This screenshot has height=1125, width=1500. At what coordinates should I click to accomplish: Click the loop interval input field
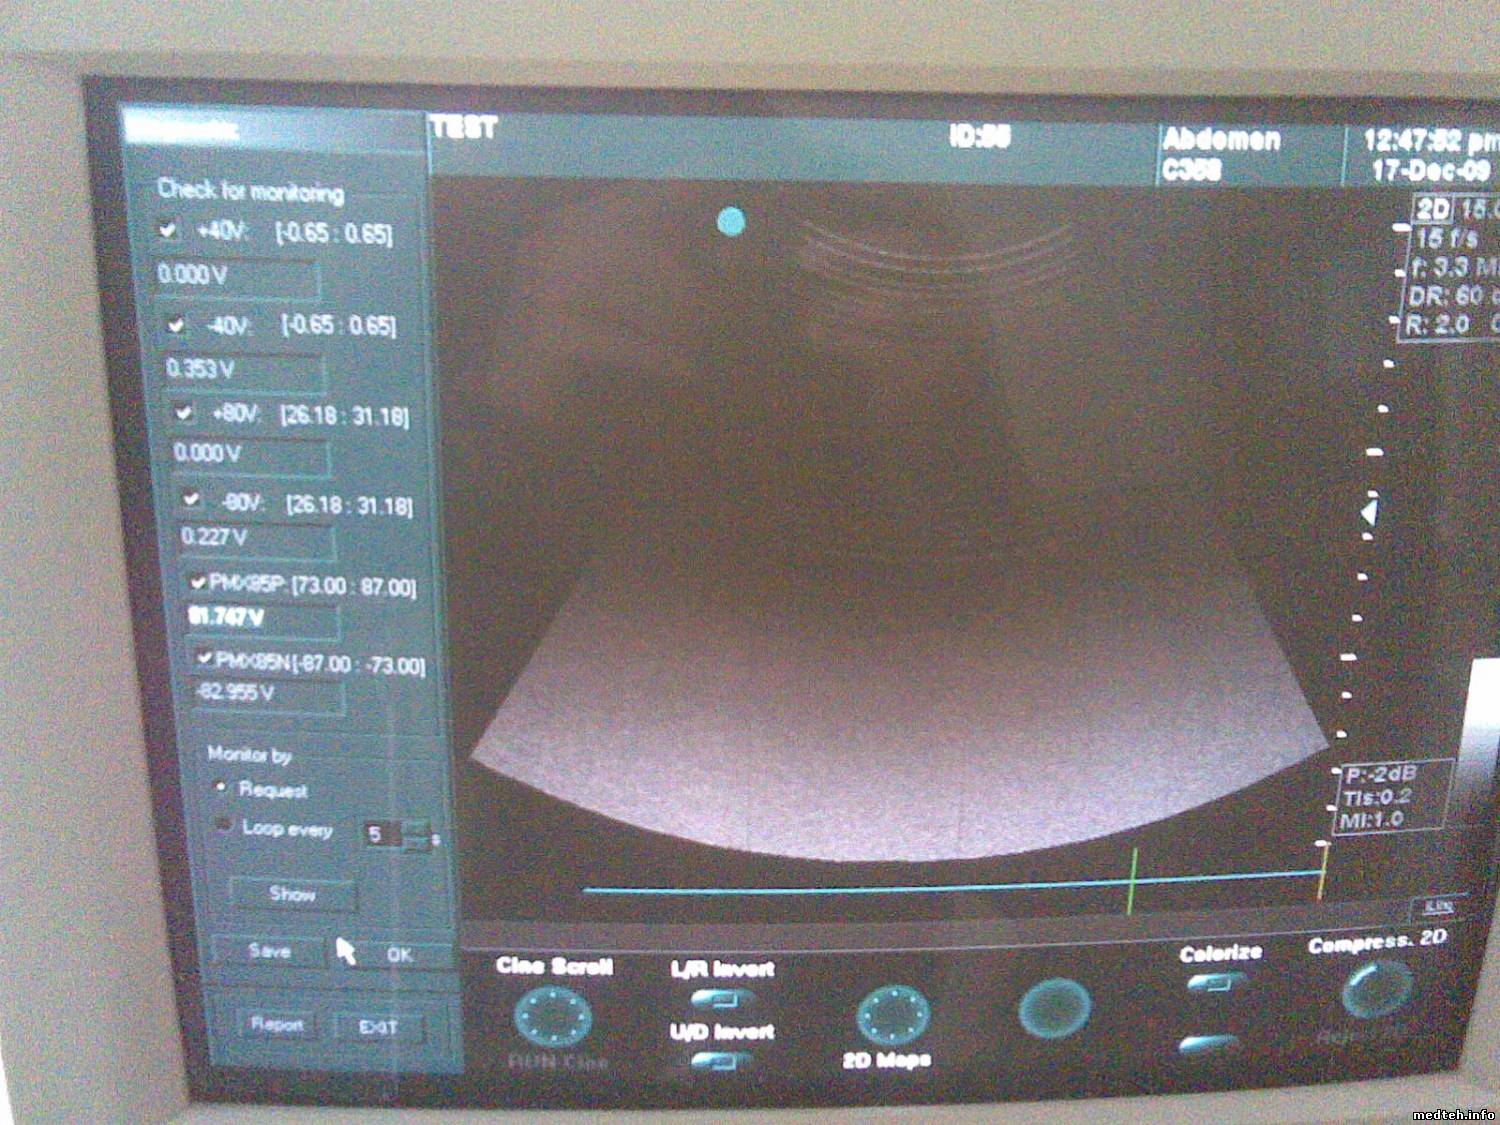(x=380, y=834)
